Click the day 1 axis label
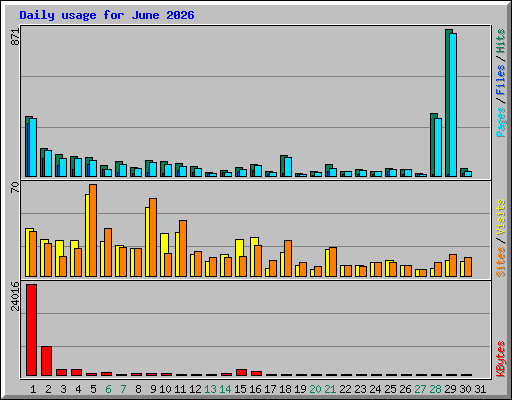The image size is (512, 400). (33, 389)
